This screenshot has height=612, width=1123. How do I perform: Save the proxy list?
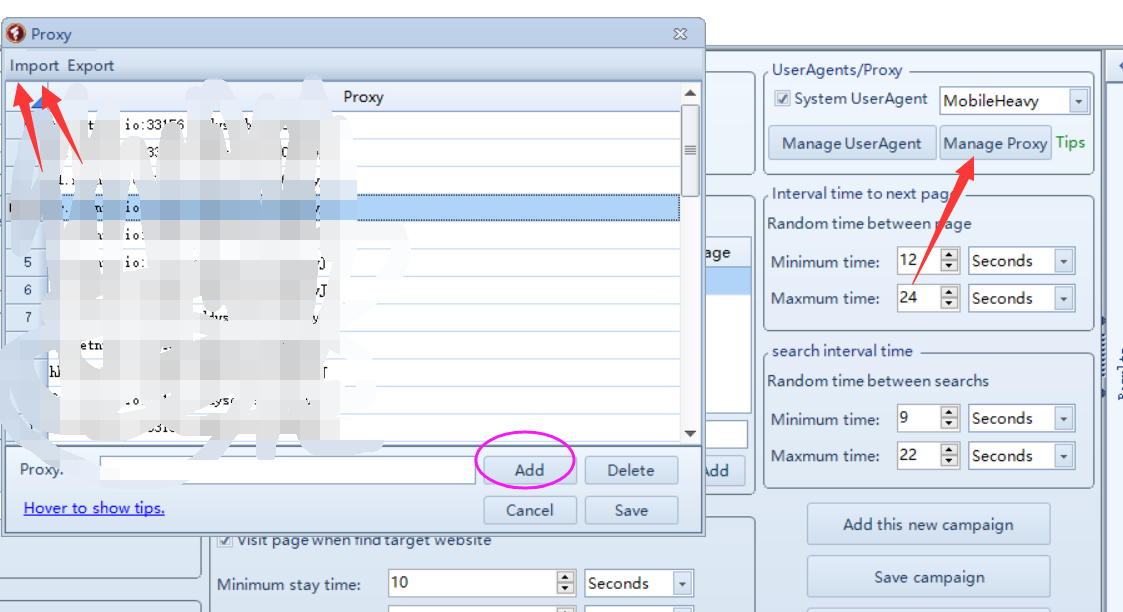[631, 510]
